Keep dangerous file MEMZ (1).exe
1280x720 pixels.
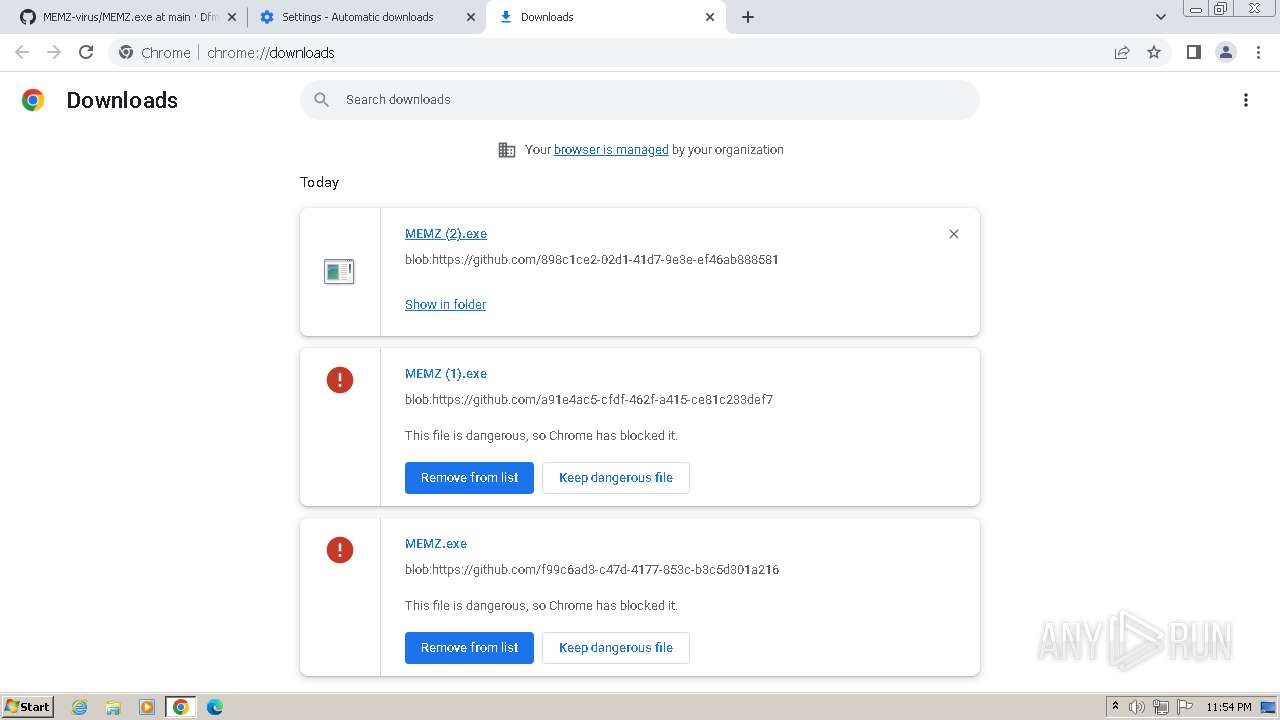pyautogui.click(x=616, y=478)
